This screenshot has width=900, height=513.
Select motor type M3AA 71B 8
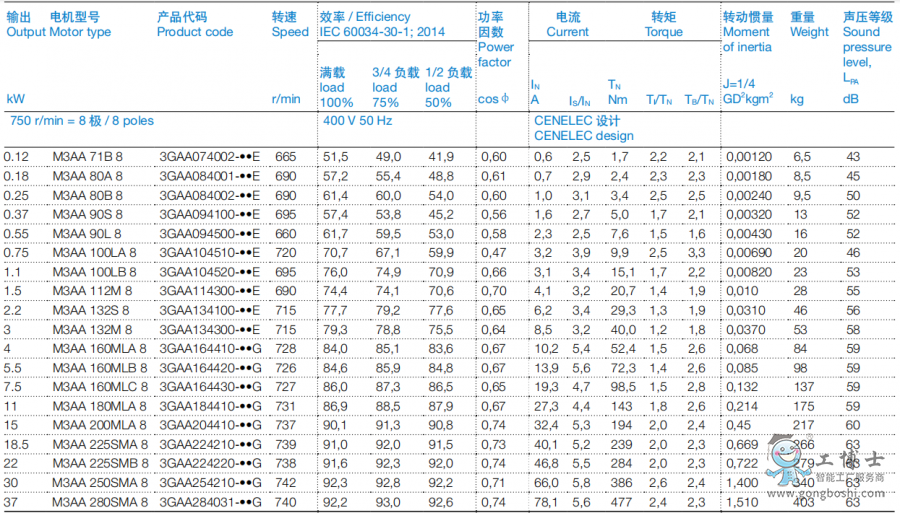click(x=87, y=157)
